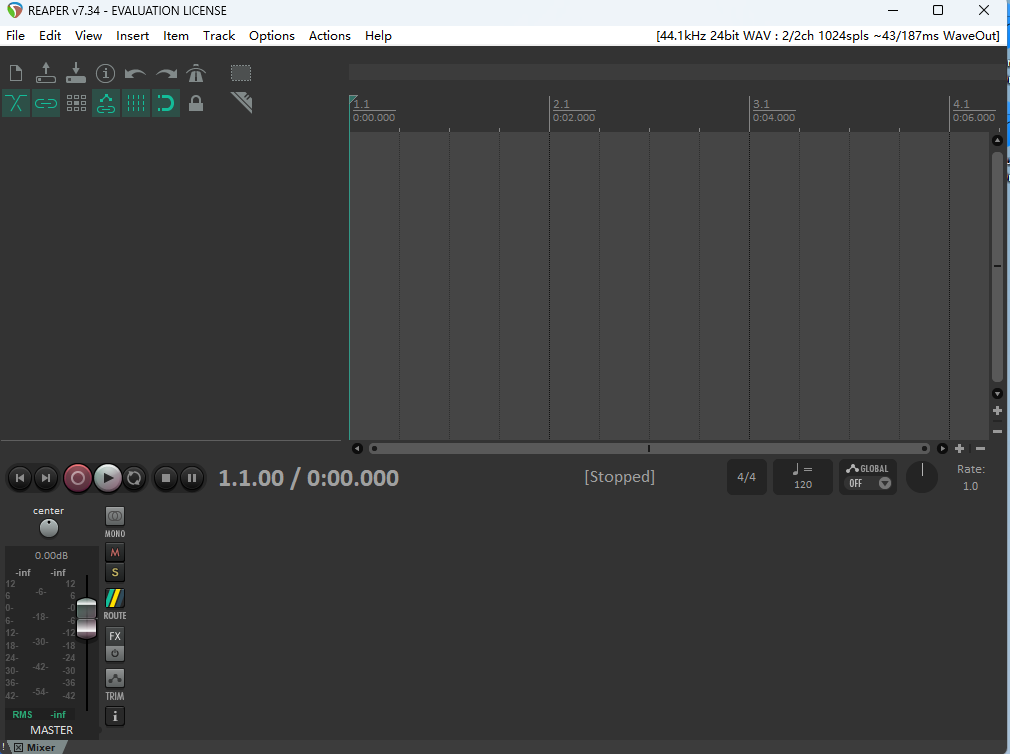Click the master track info i icon
Viewport: 1010px width, 754px height.
click(115, 716)
